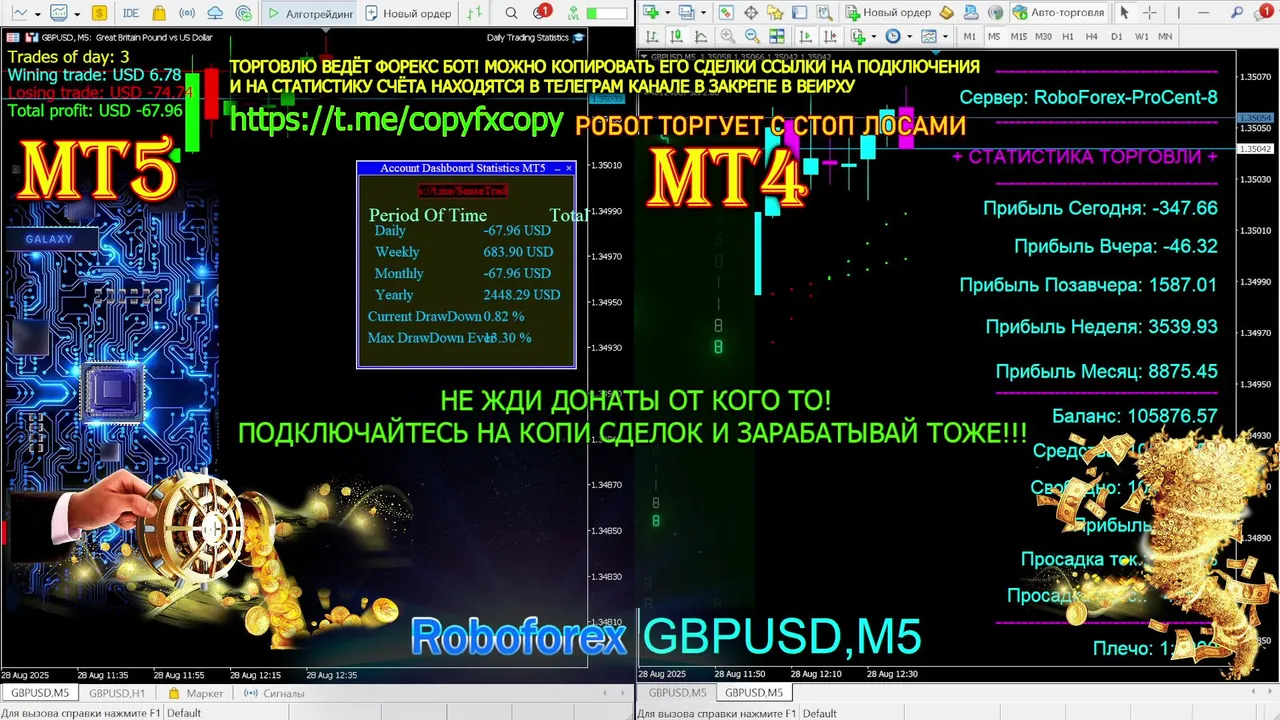Open MetaEditor gold book icon in MT4
Image resolution: width=1280 pixels, height=720 pixels.
946,12
